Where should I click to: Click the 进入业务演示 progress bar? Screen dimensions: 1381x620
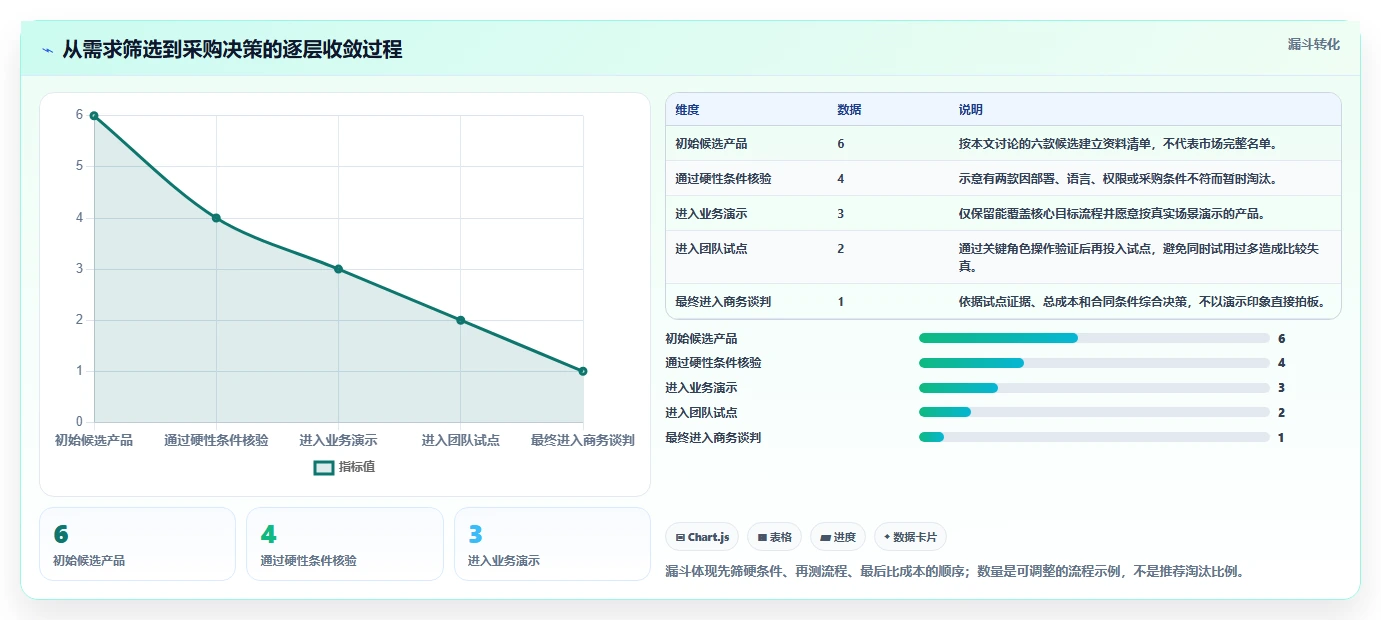coord(1094,388)
